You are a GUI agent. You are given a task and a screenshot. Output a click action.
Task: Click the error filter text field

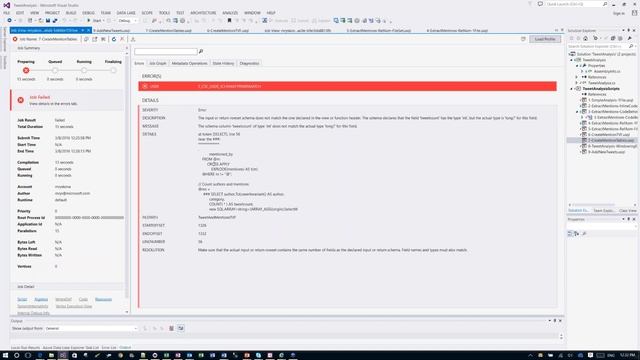coord(166,51)
